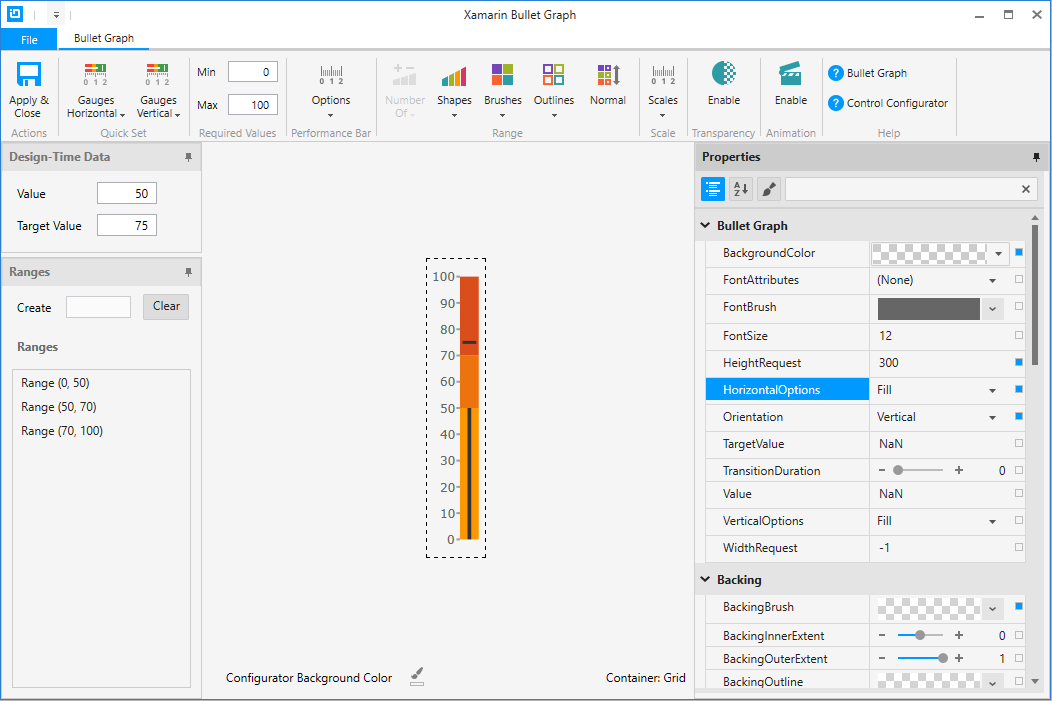Open the Scales gallery
1052x701 pixels.
click(663, 91)
